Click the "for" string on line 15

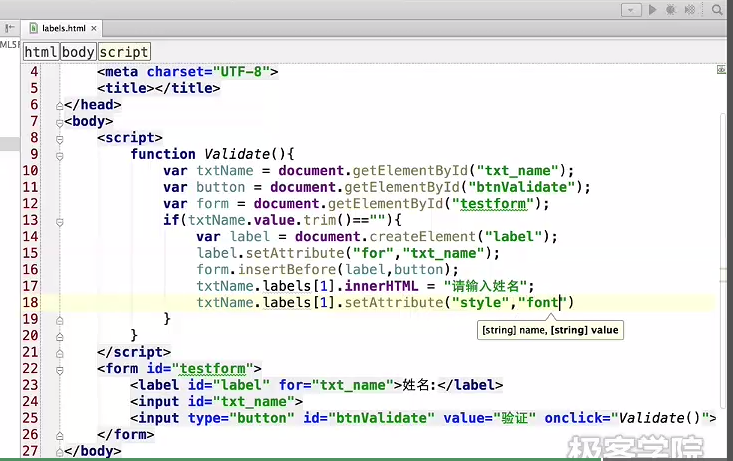[374, 253]
